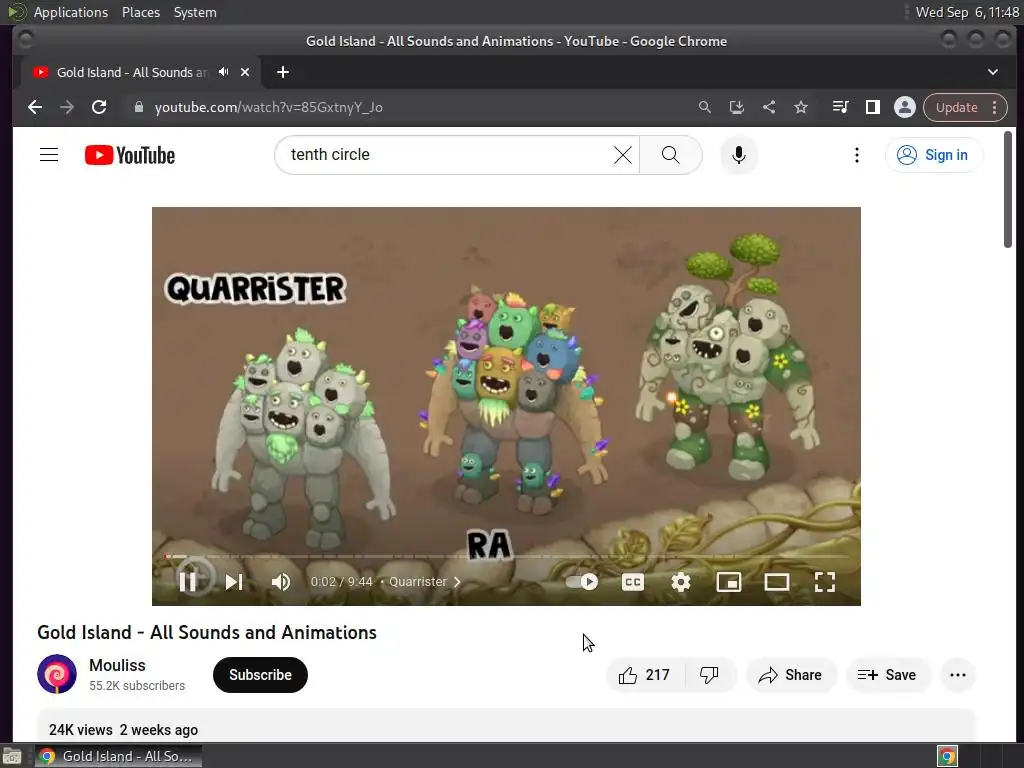
Task: Close the Gold Island tab
Action: coord(245,72)
